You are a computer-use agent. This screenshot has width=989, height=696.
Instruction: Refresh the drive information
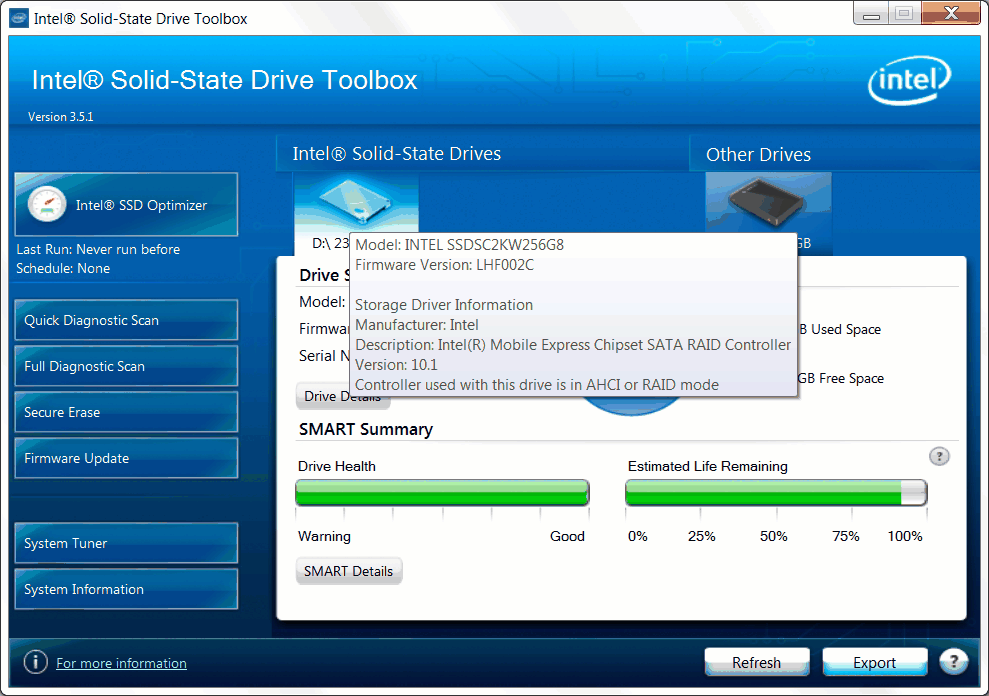[x=757, y=663]
